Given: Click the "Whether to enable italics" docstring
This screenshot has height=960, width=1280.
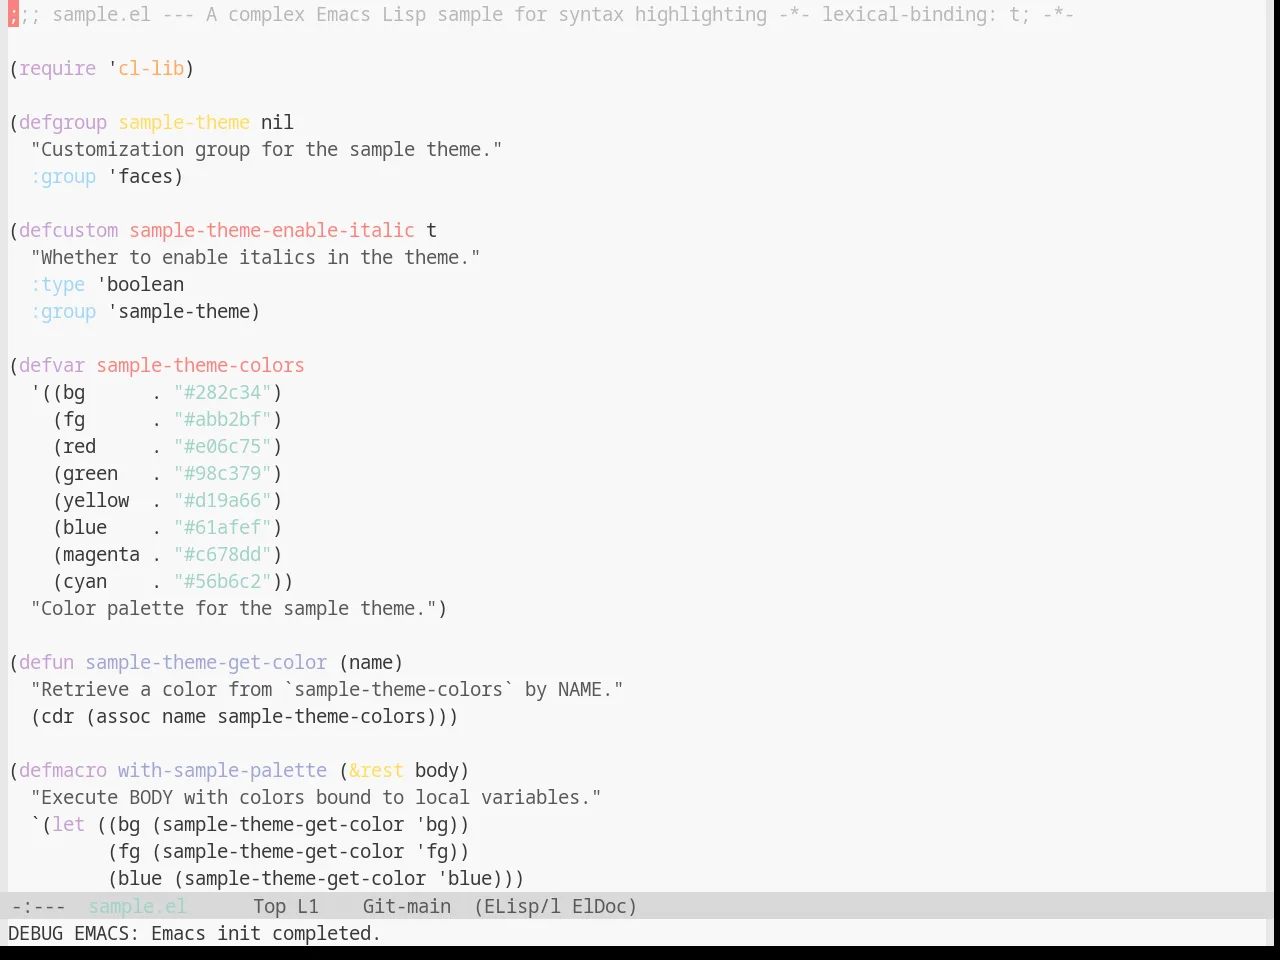Looking at the screenshot, I should coord(255,257).
